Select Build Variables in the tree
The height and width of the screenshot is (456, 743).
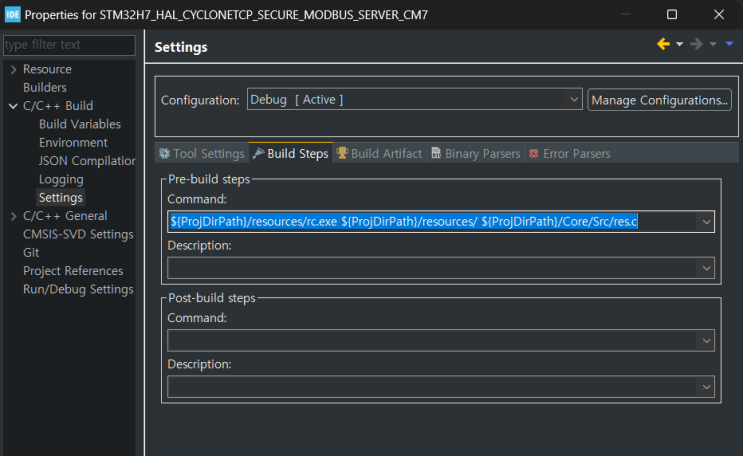click(80, 124)
